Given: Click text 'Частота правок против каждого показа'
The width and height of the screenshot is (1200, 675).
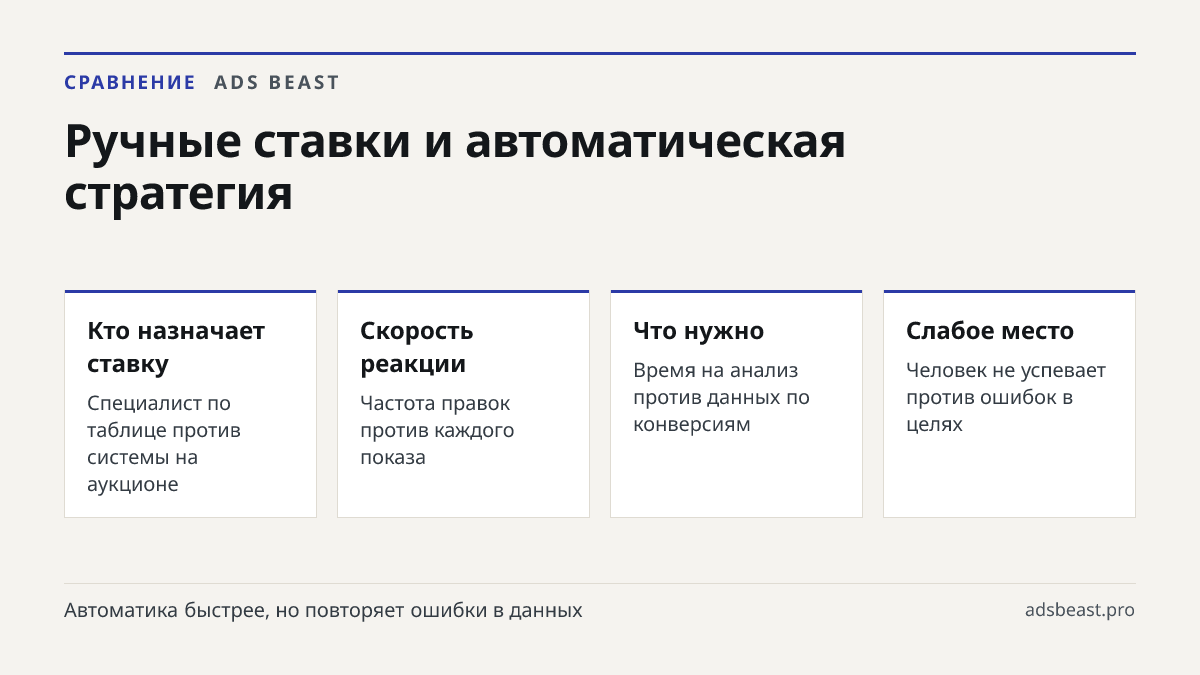Looking at the screenshot, I should pos(437,430).
